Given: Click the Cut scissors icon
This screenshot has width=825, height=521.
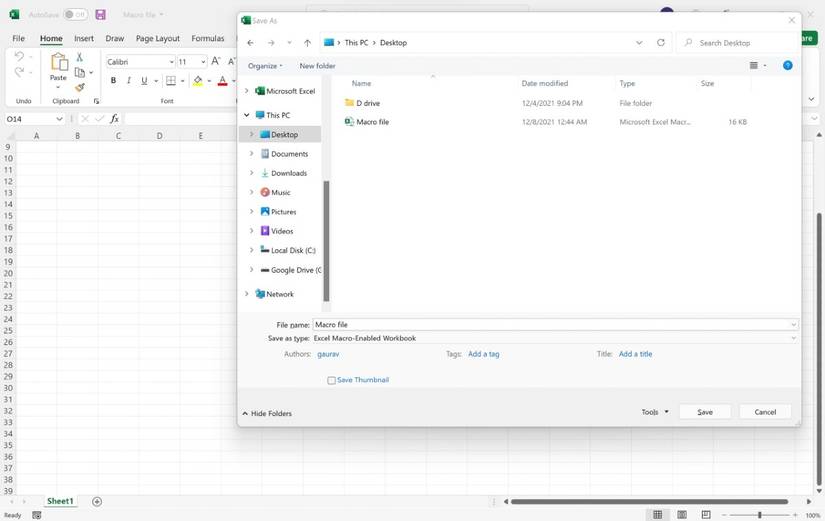Looking at the screenshot, I should 80,57.
